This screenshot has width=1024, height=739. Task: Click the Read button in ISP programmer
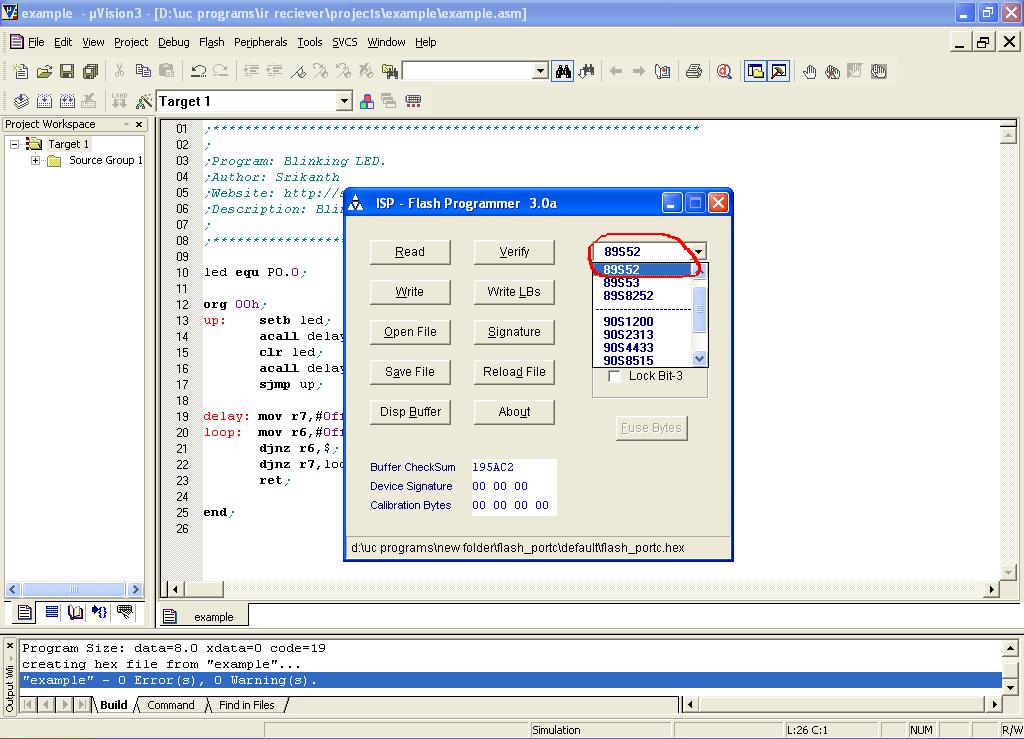410,252
